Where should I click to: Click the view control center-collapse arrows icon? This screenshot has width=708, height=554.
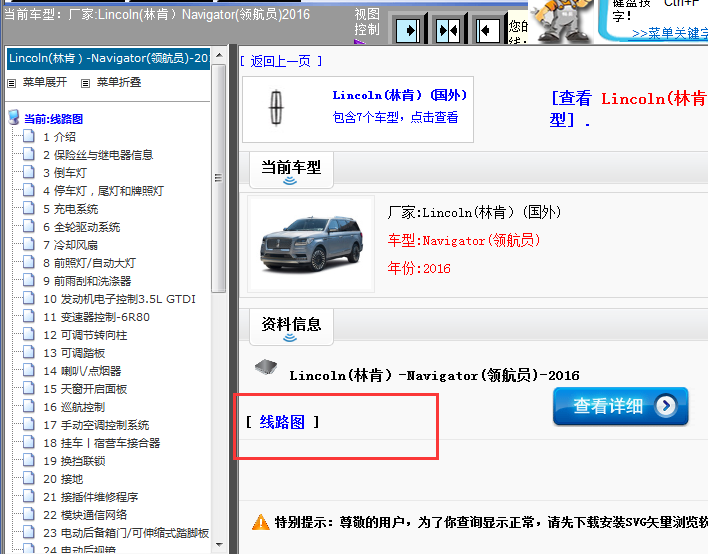pyautogui.click(x=448, y=30)
